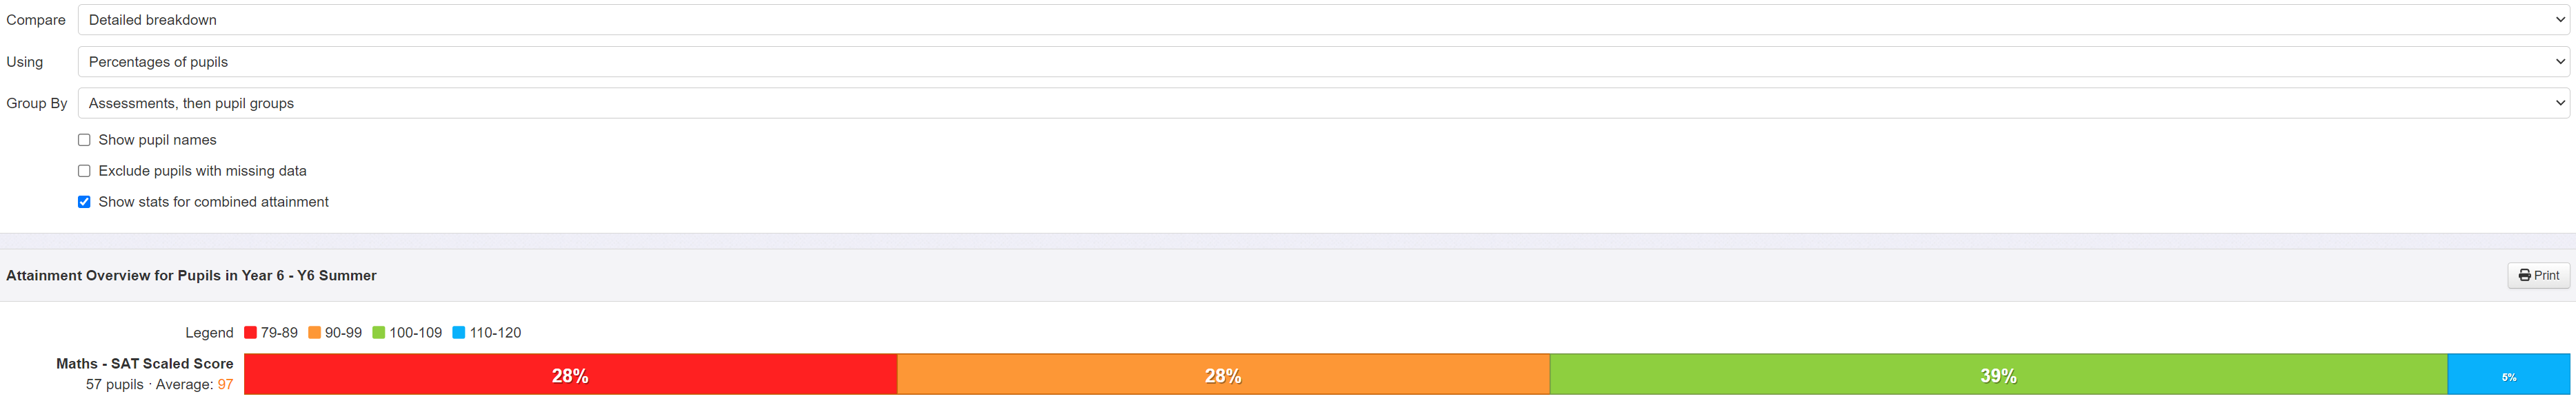Open the Using dropdown showing Percentages of pupils
This screenshot has width=2576, height=403.
[x=1322, y=62]
